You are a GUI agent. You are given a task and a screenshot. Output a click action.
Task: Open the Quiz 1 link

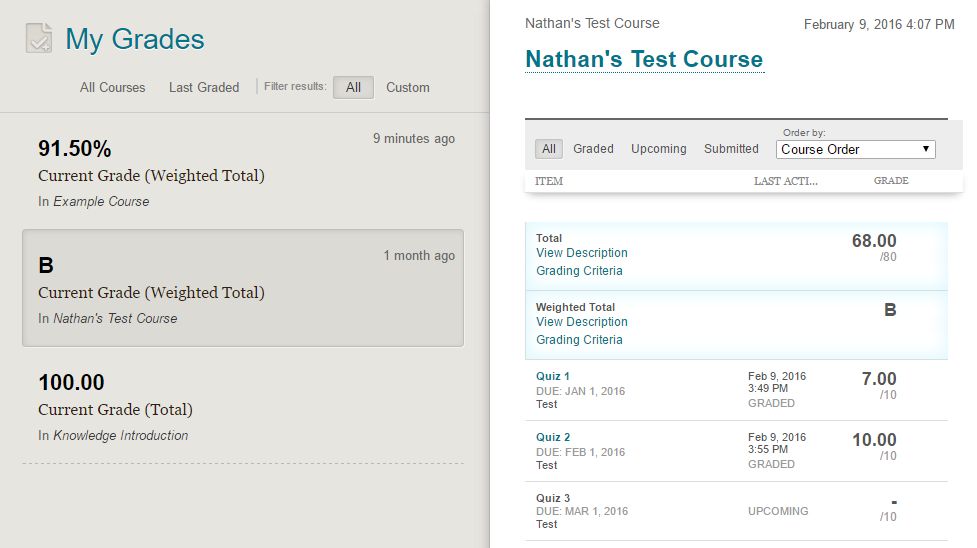553,376
